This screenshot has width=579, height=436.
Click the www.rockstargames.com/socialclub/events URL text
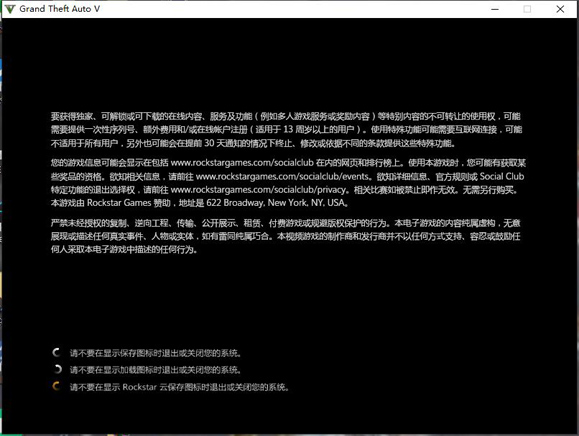(x=282, y=176)
